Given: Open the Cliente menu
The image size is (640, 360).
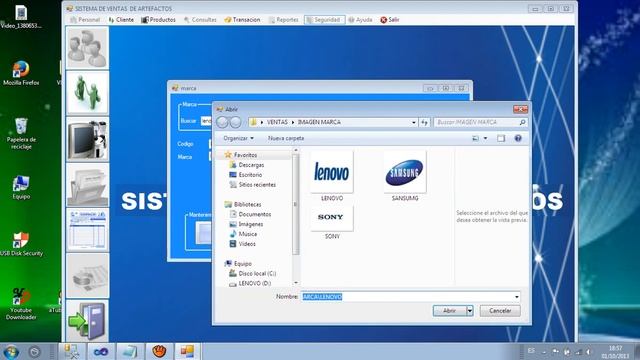Looking at the screenshot, I should [121, 20].
